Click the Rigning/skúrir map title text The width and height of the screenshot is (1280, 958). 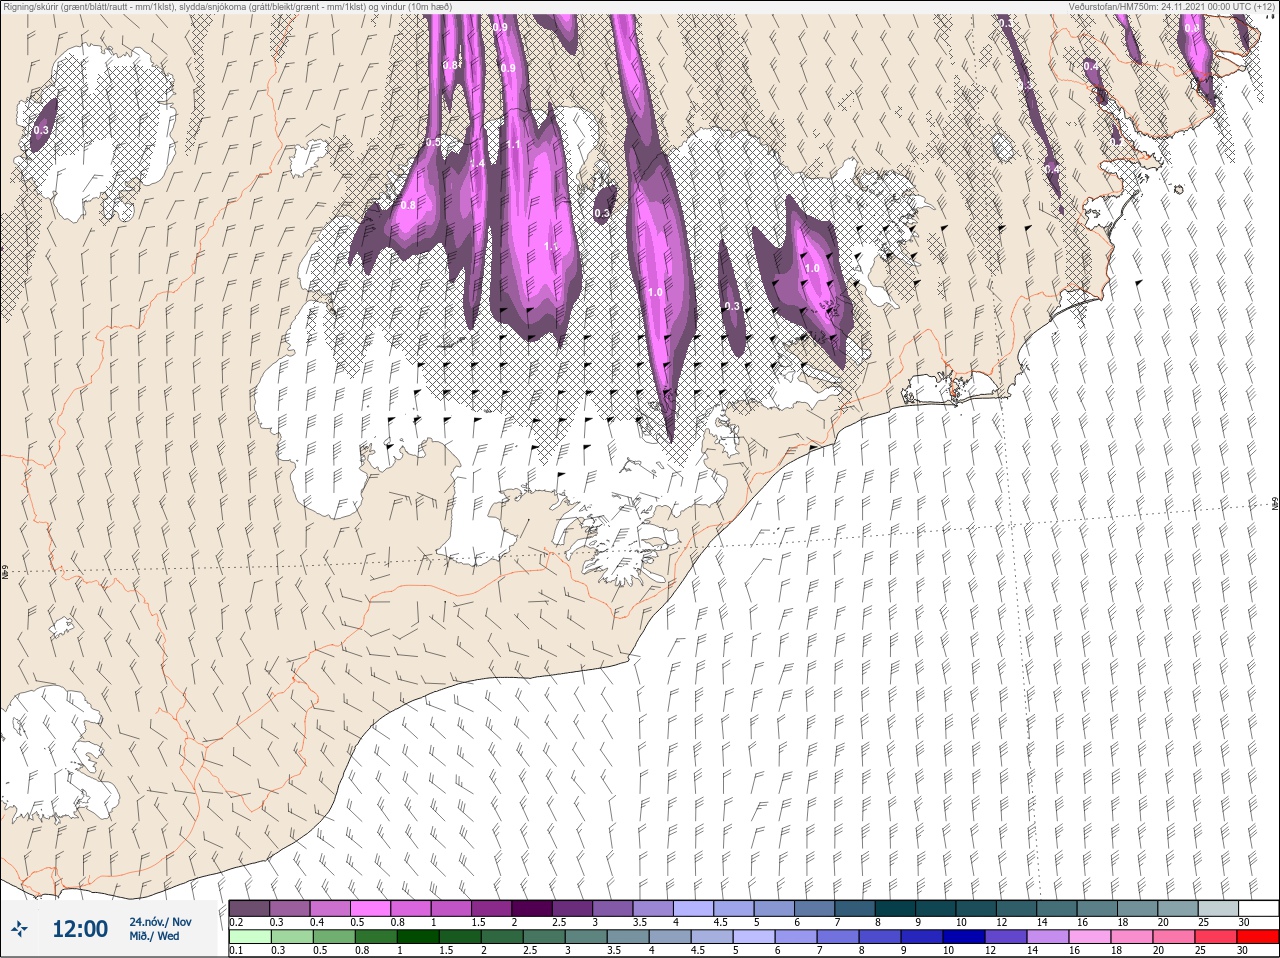coord(227,6)
